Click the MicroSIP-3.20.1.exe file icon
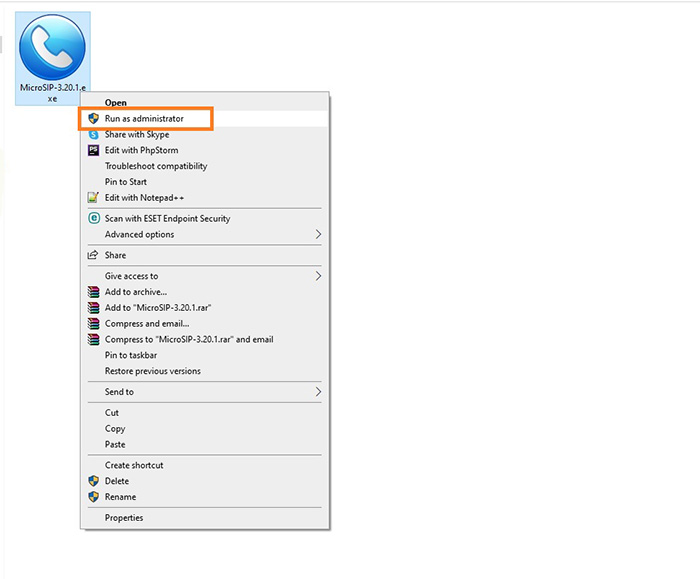Image resolution: width=700 pixels, height=579 pixels. tap(54, 50)
